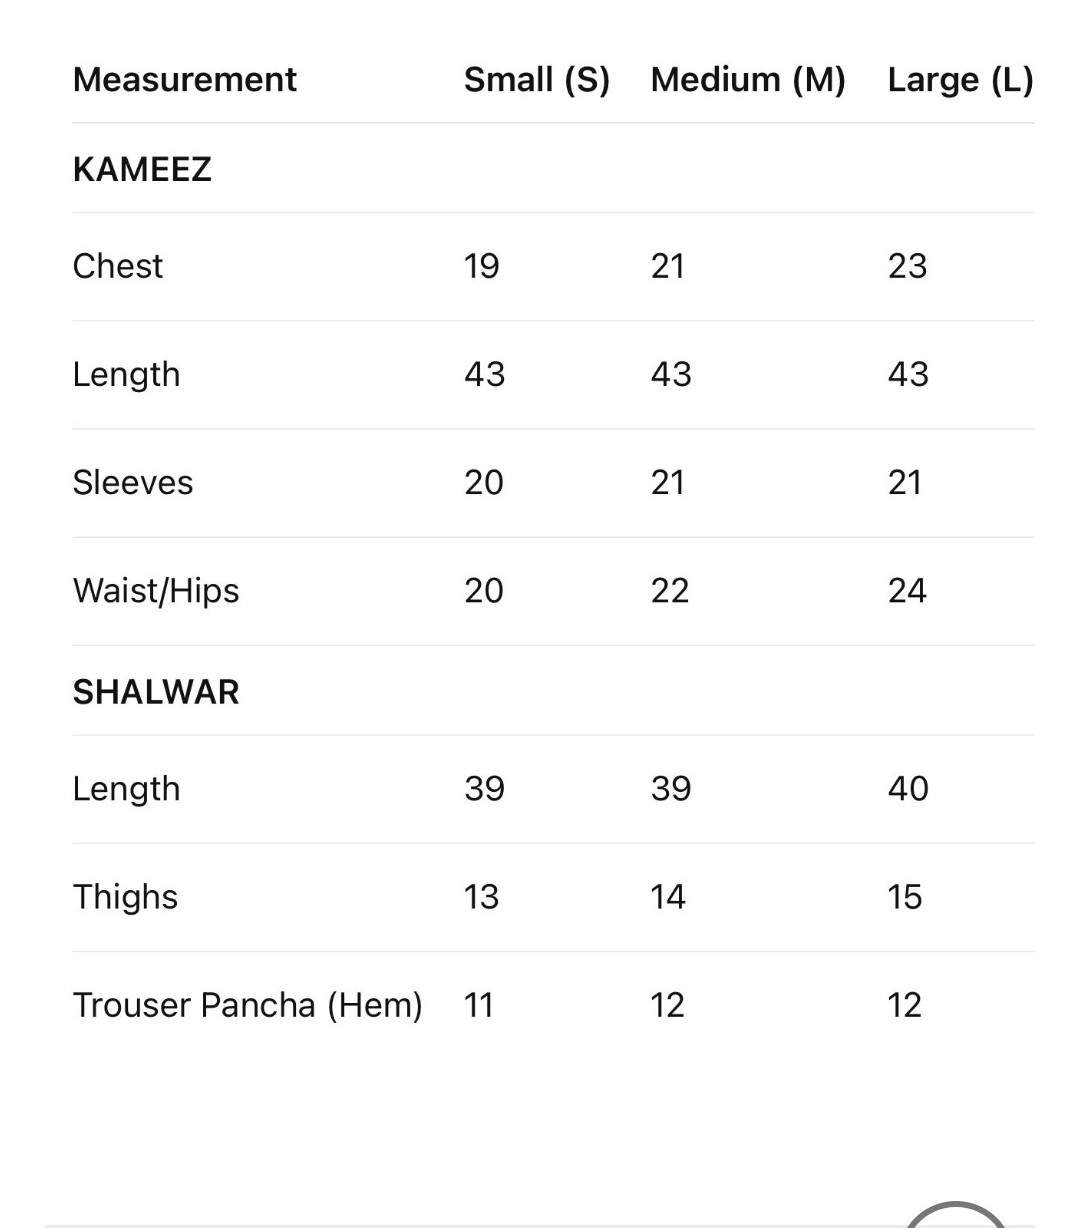
Task: Click the SHALWAR section heading
Action: coord(156,692)
